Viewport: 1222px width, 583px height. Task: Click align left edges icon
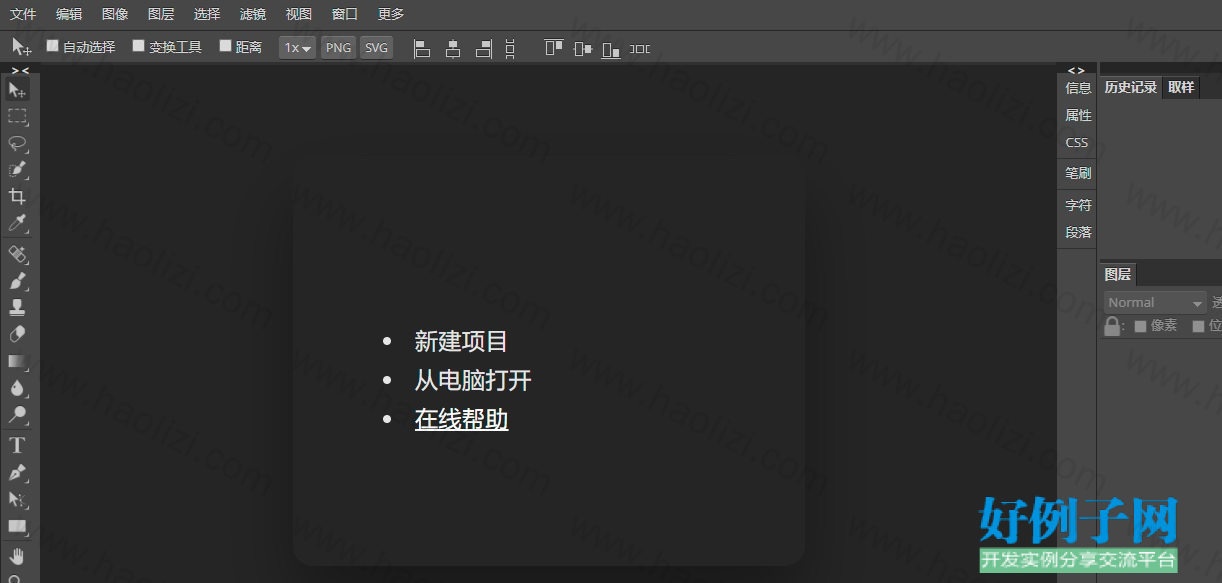tap(422, 48)
